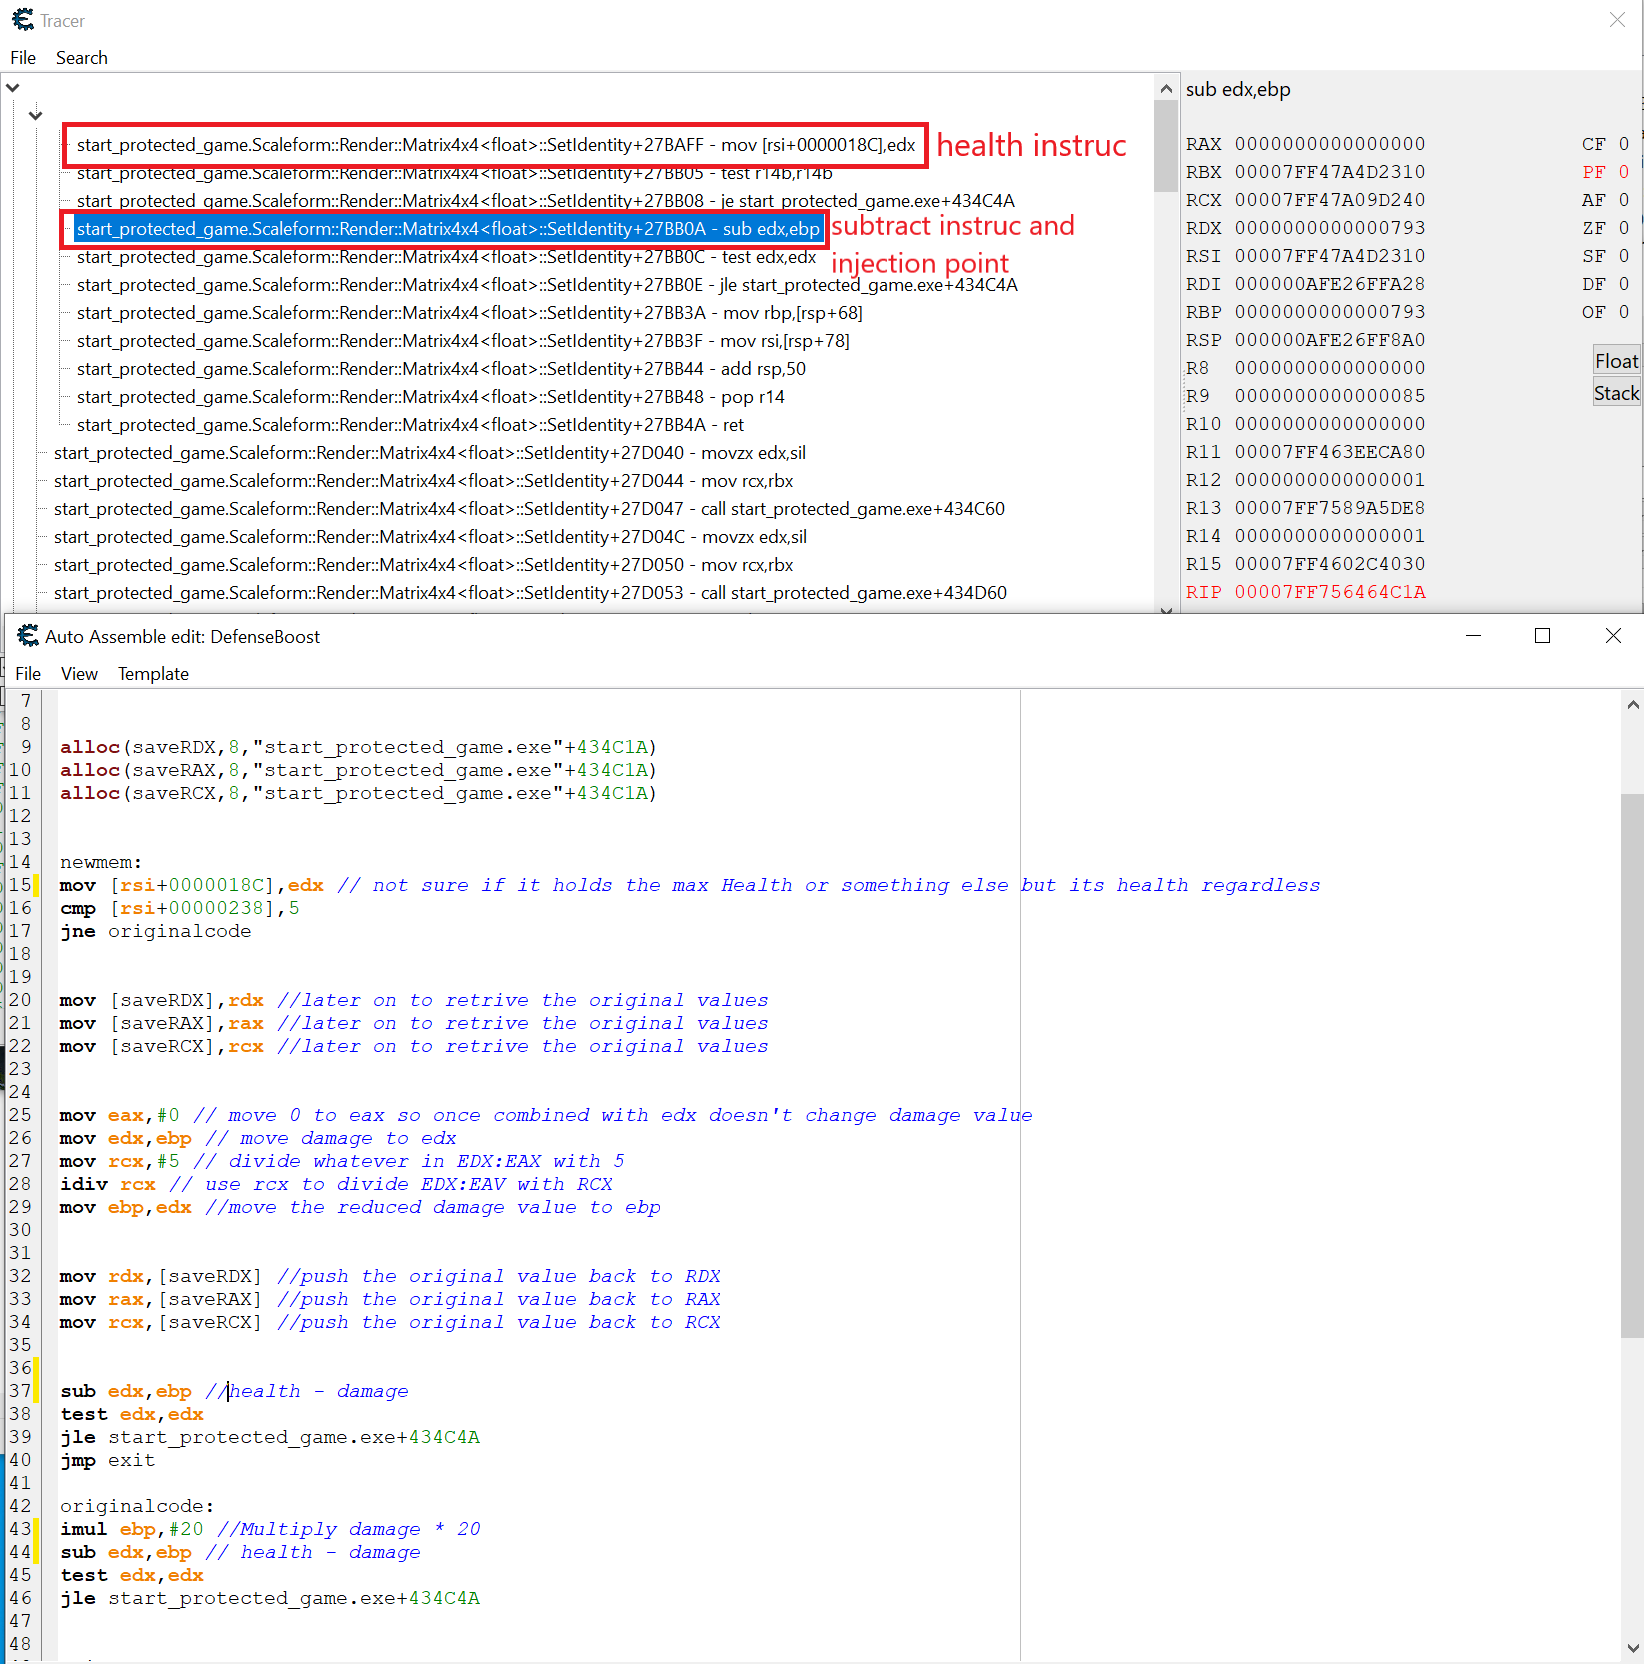Click the script editor vertical scrollbar thumb
Screen dimensions: 1644x1664
[x=1632, y=1065]
